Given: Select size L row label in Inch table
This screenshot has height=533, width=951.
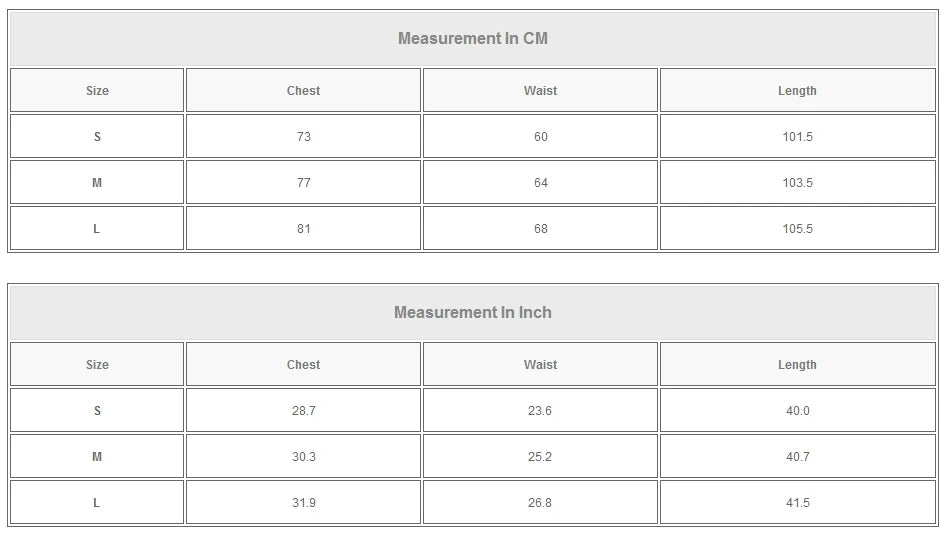Looking at the screenshot, I should coord(97,503).
